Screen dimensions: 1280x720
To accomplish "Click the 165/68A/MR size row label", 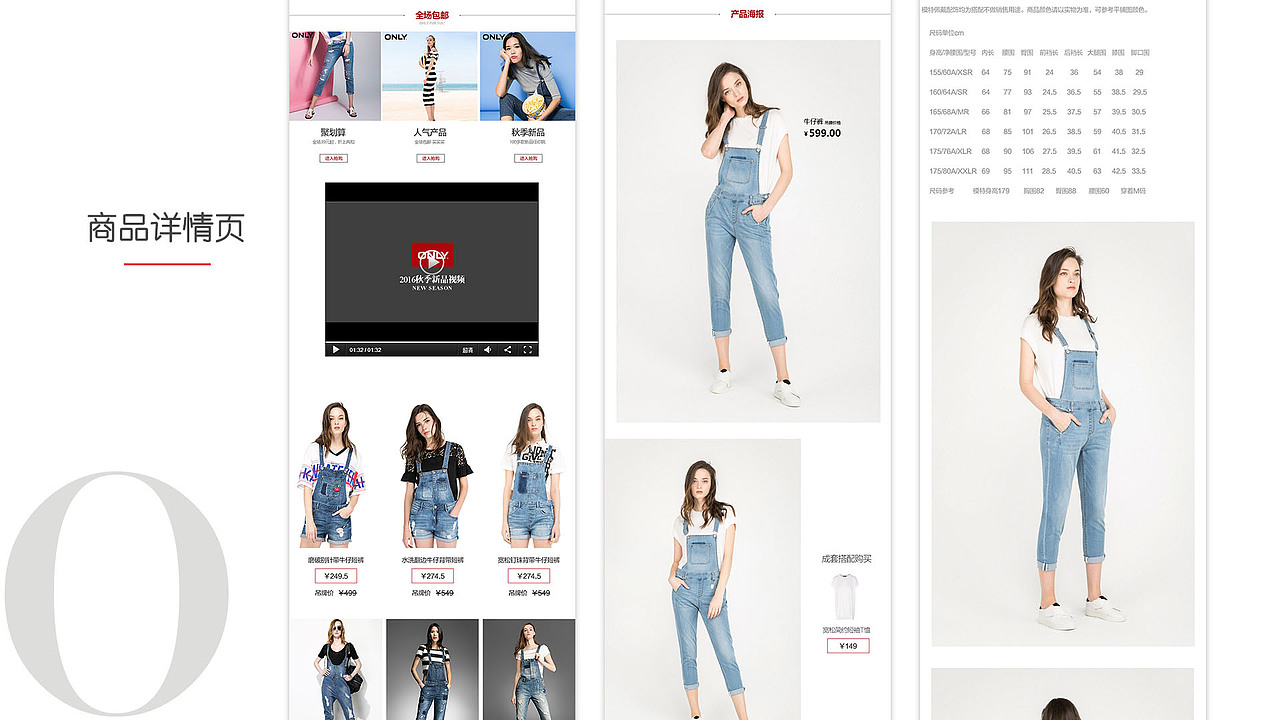I will coord(949,112).
